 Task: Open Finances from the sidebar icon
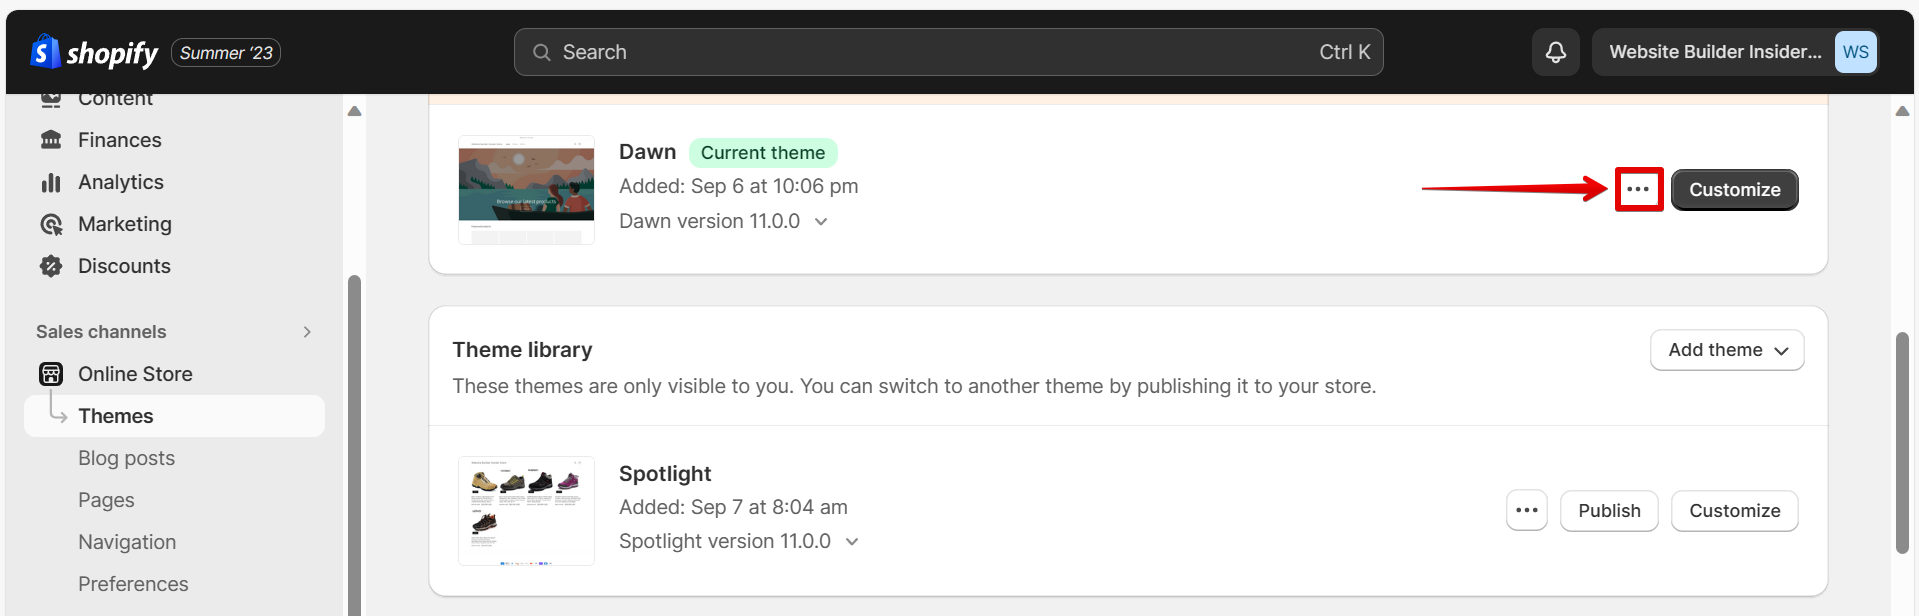[x=51, y=140]
